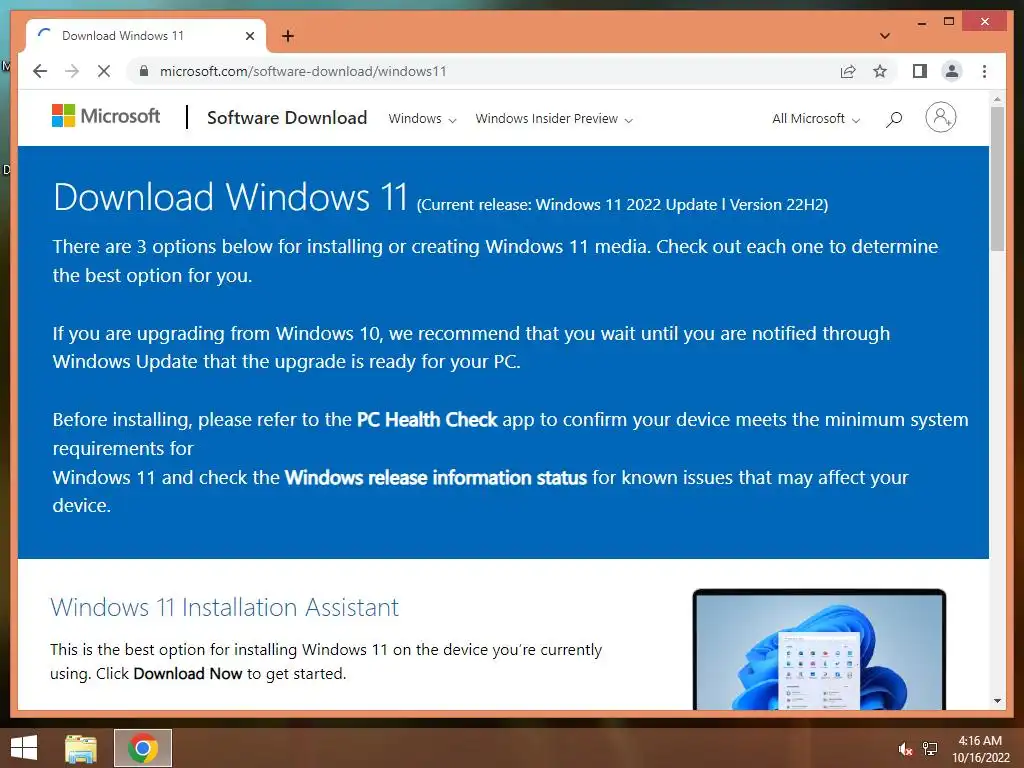Click the padlock site info icon
Screen dimensions: 1024x768
coord(144,71)
